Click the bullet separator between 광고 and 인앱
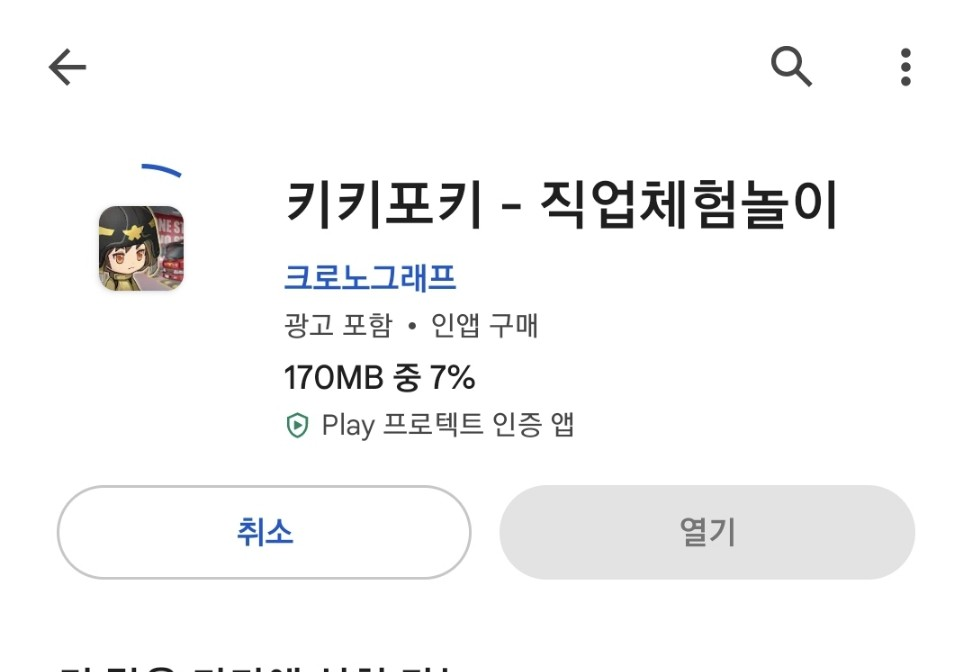This screenshot has height=672, width=972. tap(411, 327)
